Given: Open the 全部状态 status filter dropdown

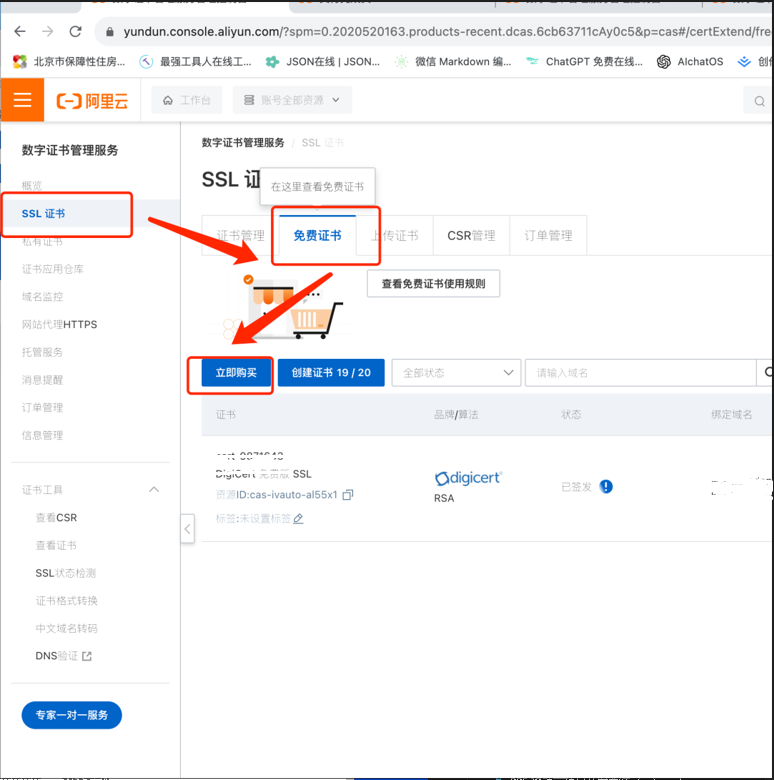Looking at the screenshot, I should point(456,373).
